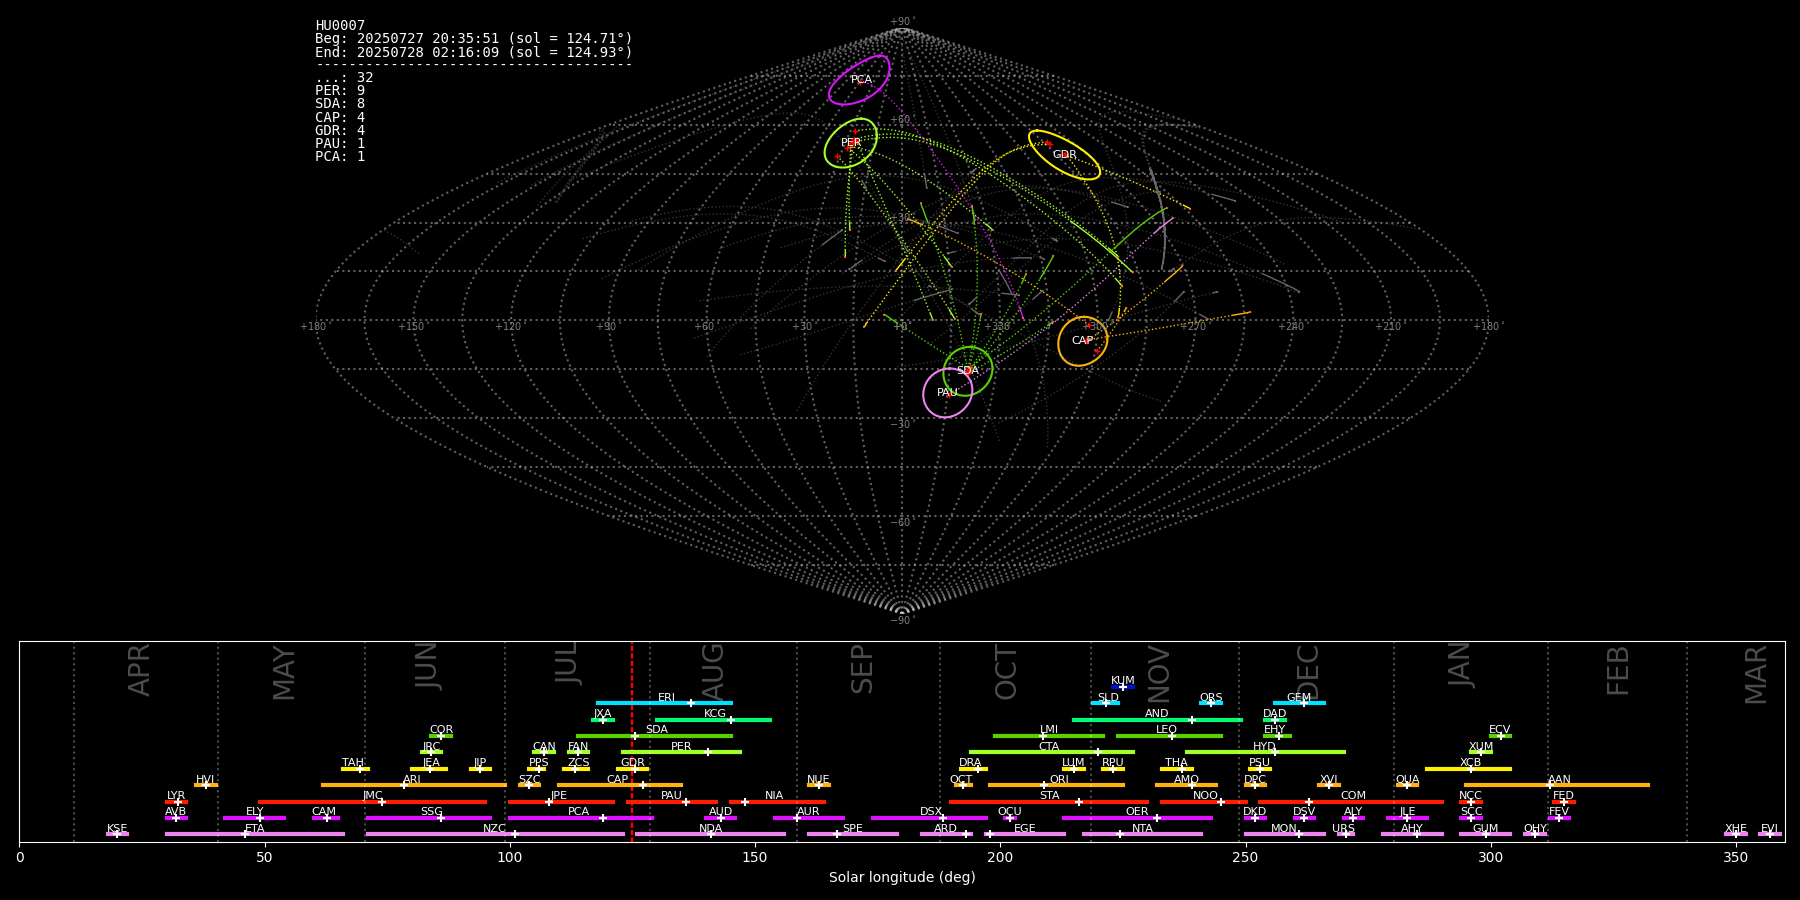Viewport: 1800px width, 900px height.
Task: Select the PAU radiant circle in sky map
Action: click(x=947, y=393)
